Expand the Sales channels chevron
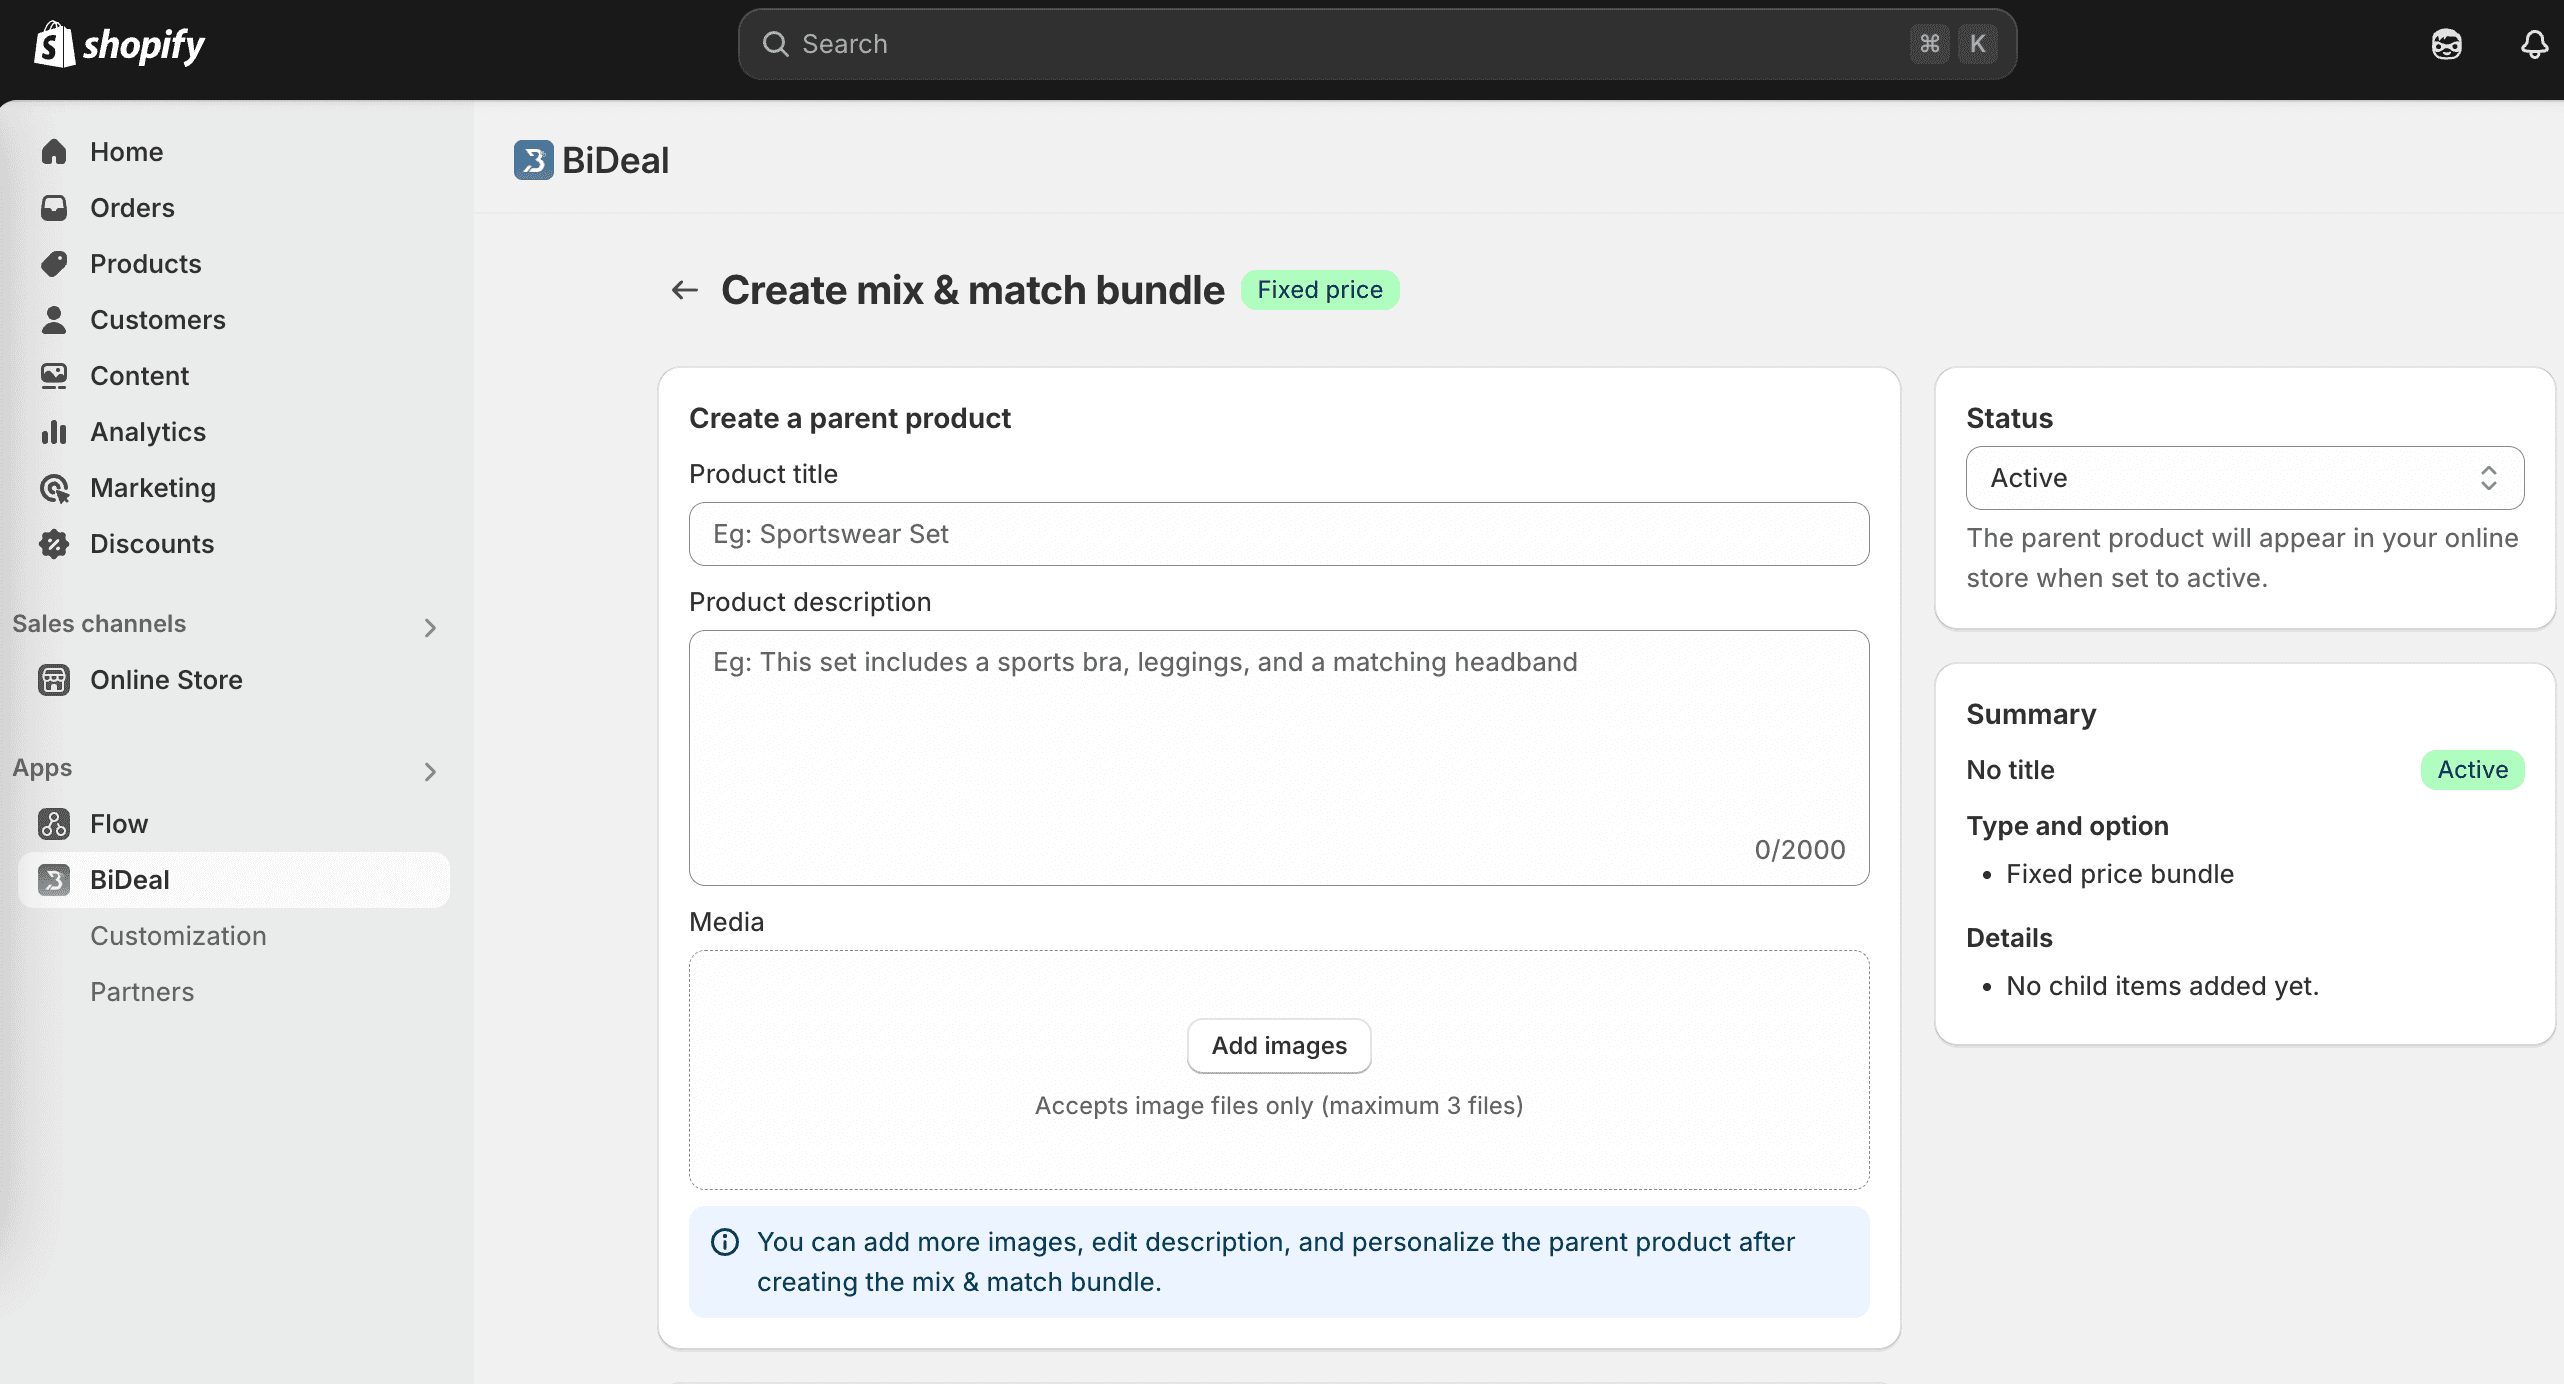The height and width of the screenshot is (1384, 2564). pyautogui.click(x=430, y=627)
